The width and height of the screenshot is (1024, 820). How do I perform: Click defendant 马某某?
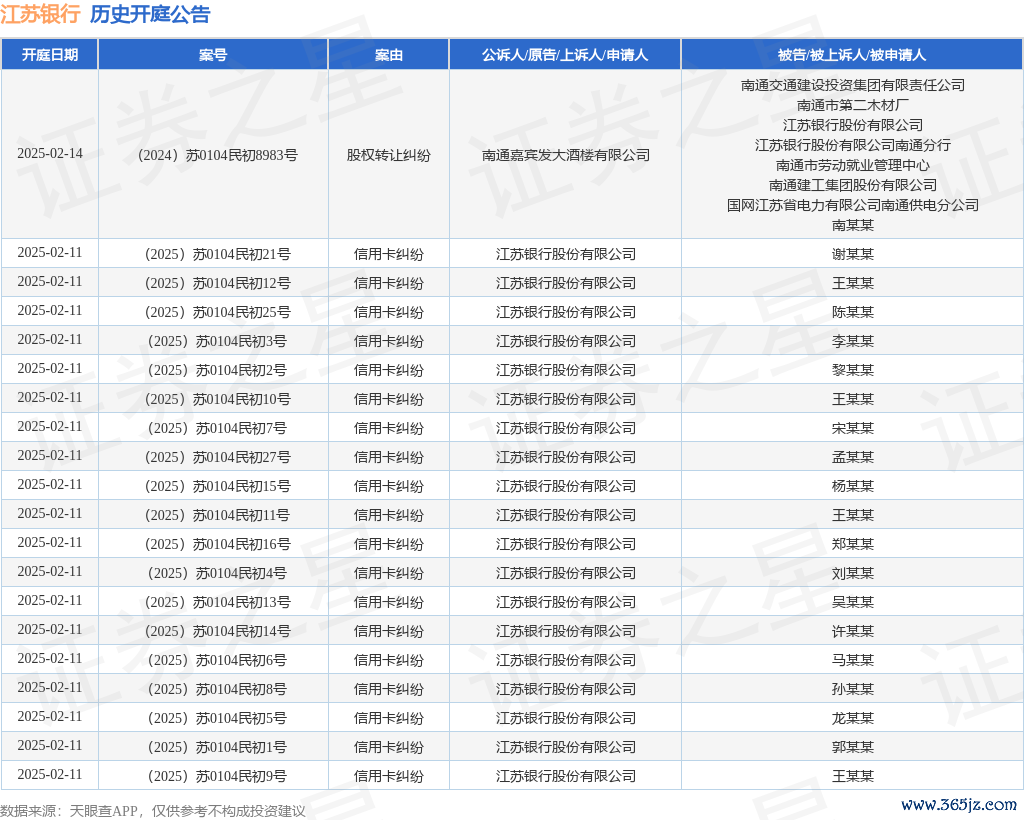[852, 660]
